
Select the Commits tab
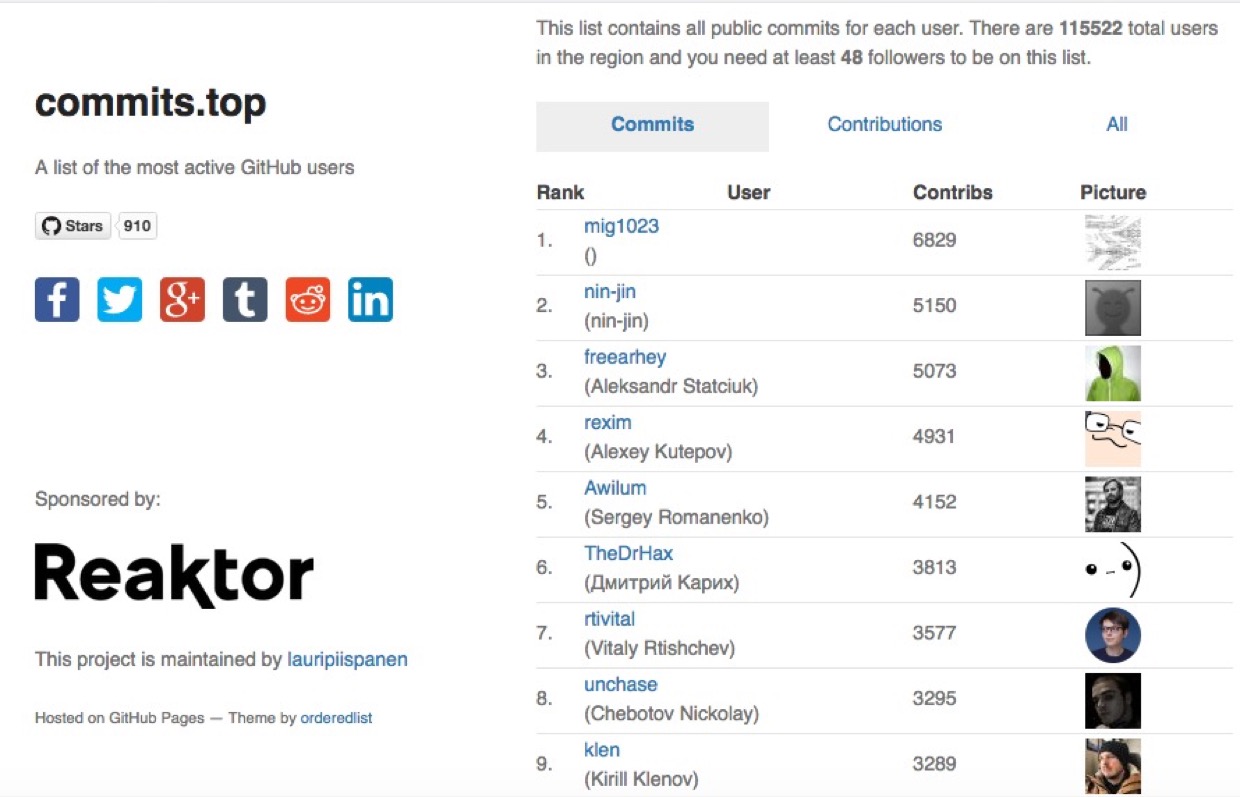[652, 125]
